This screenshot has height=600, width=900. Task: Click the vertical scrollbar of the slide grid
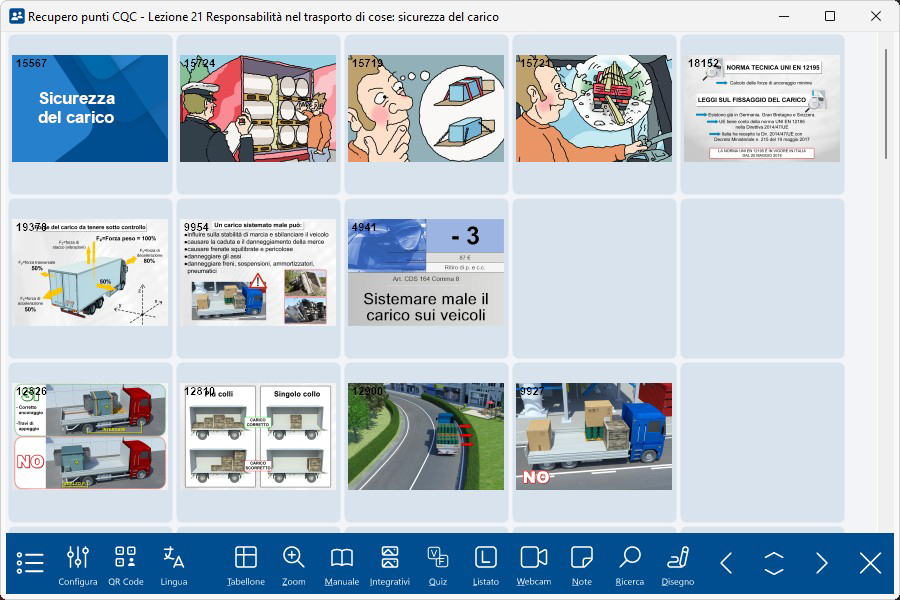point(885,103)
